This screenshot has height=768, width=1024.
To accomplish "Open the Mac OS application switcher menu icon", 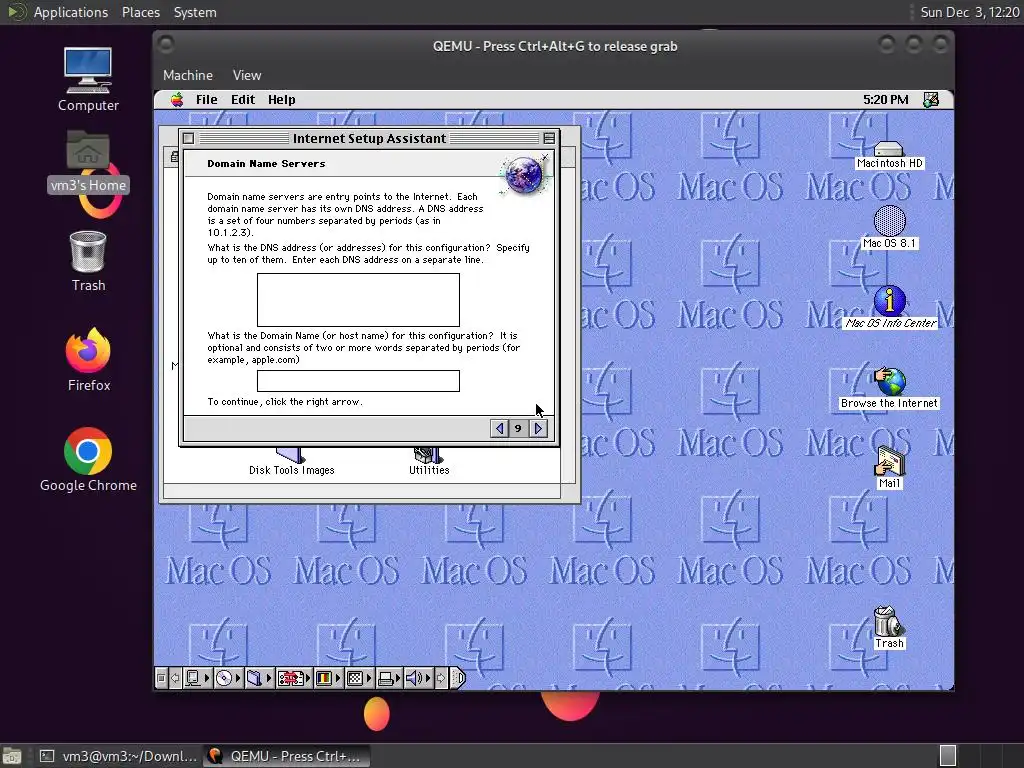I will pos(931,99).
